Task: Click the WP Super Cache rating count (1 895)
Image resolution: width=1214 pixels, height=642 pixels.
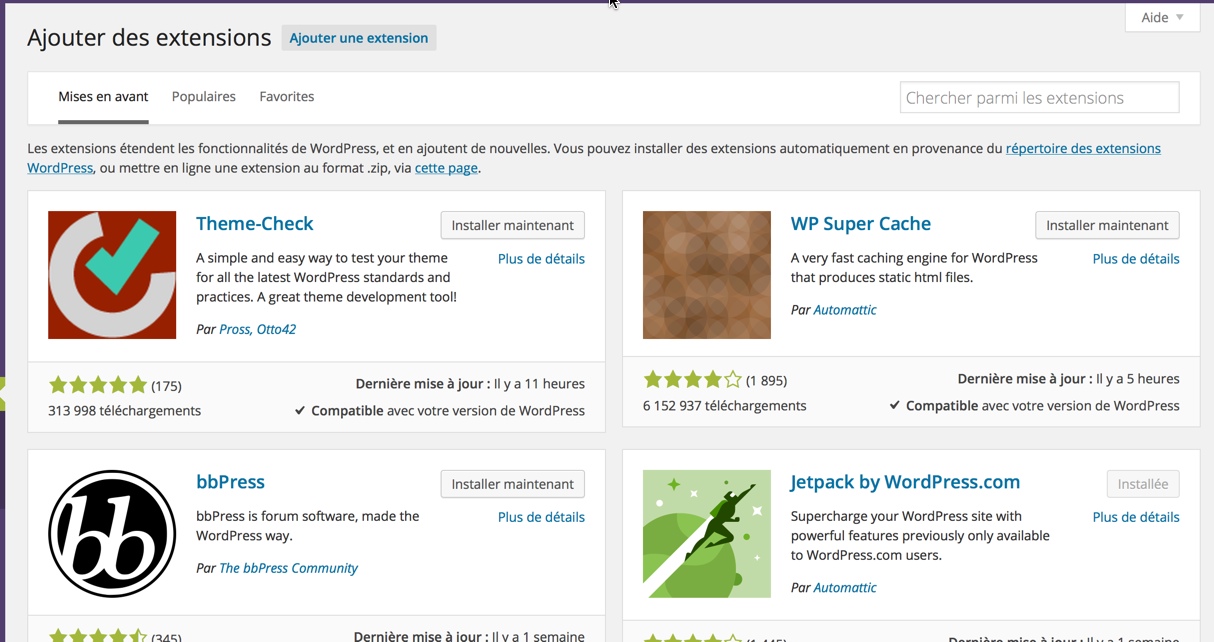Action: pos(766,380)
